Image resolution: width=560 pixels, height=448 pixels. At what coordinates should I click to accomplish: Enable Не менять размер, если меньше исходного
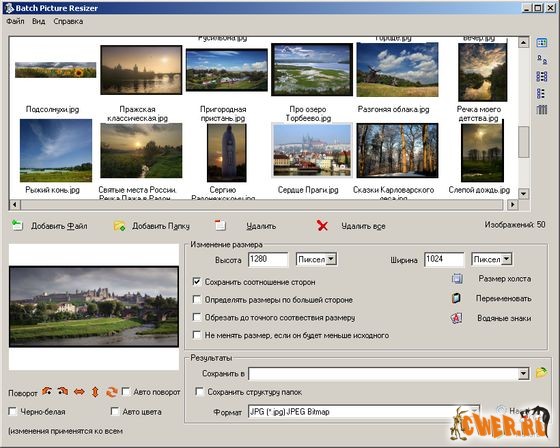196,335
